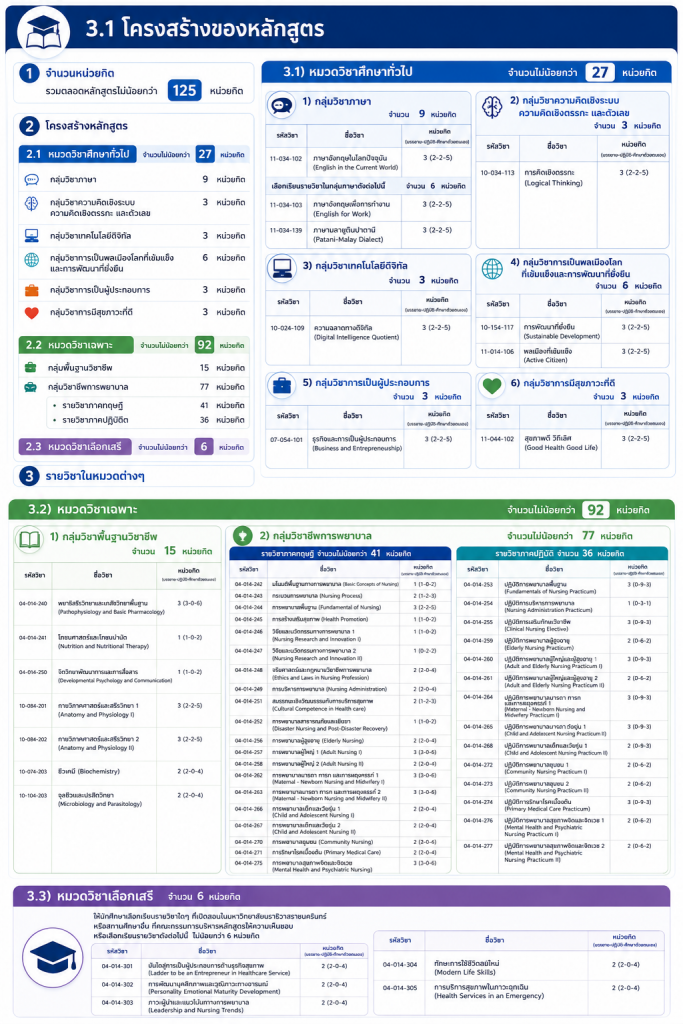Image resolution: width=683 pixels, height=1024 pixels.
Task: Select the green 2.2 specific courses label
Action: click(76, 345)
